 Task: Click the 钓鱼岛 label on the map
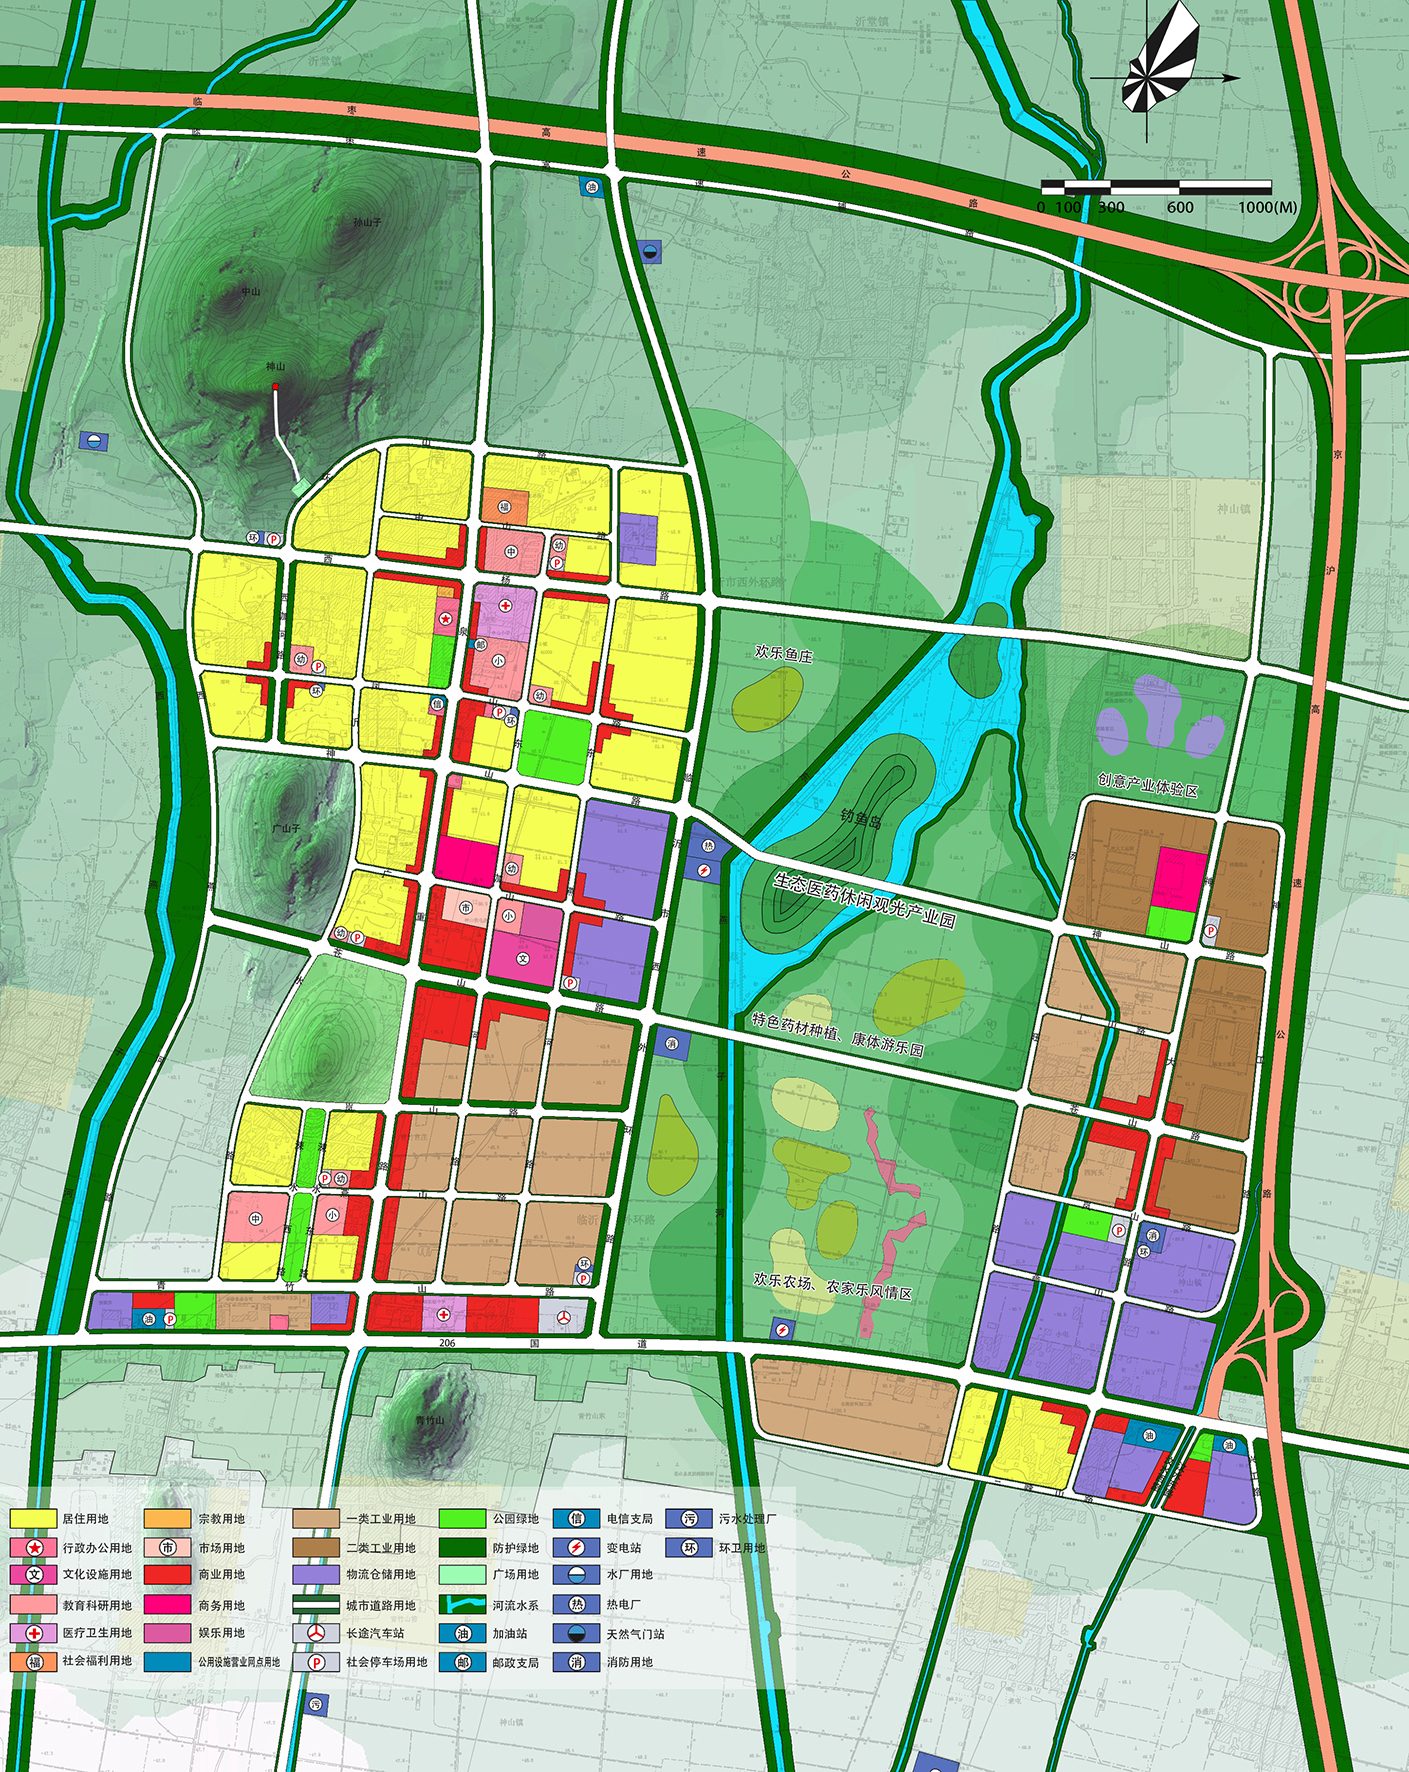tap(860, 819)
